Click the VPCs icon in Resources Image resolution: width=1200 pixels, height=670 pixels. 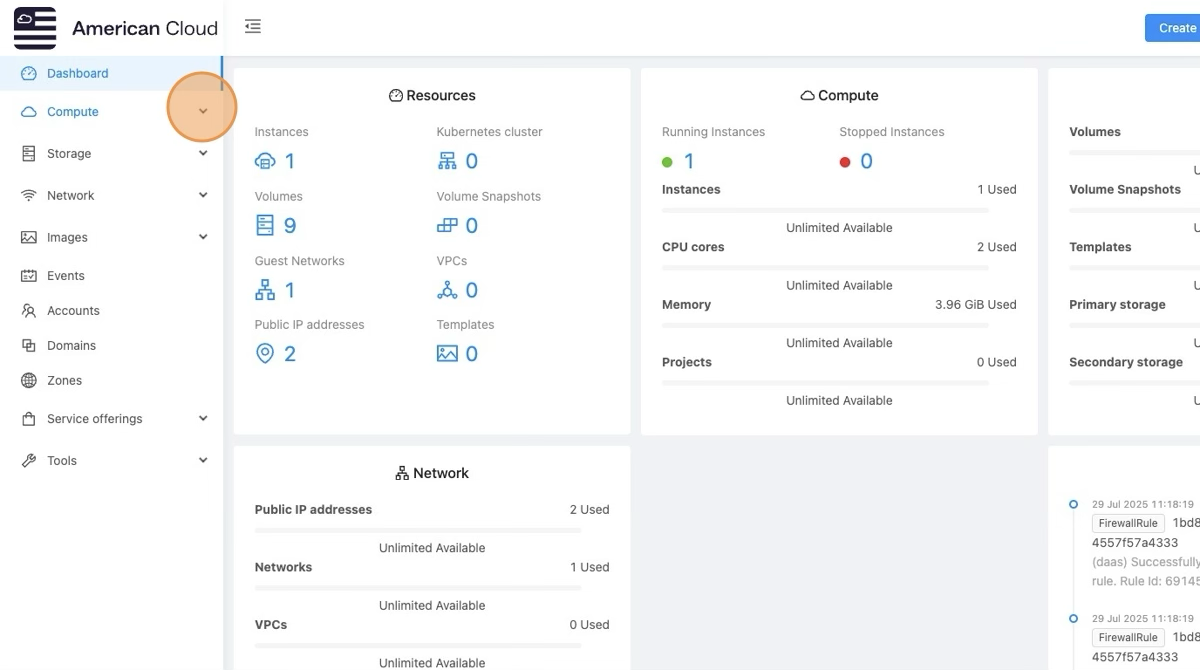click(x=447, y=290)
